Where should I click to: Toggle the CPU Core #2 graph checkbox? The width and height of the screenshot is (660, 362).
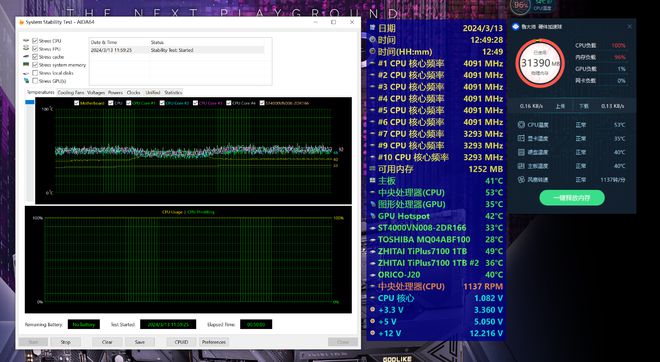point(162,103)
